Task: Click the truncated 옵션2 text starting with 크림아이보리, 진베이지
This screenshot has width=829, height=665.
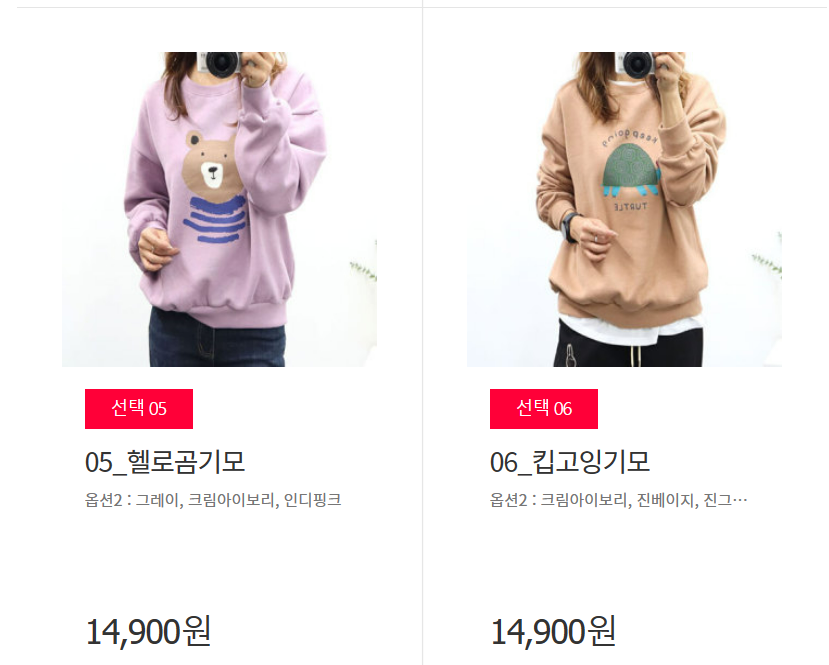Action: point(619,500)
